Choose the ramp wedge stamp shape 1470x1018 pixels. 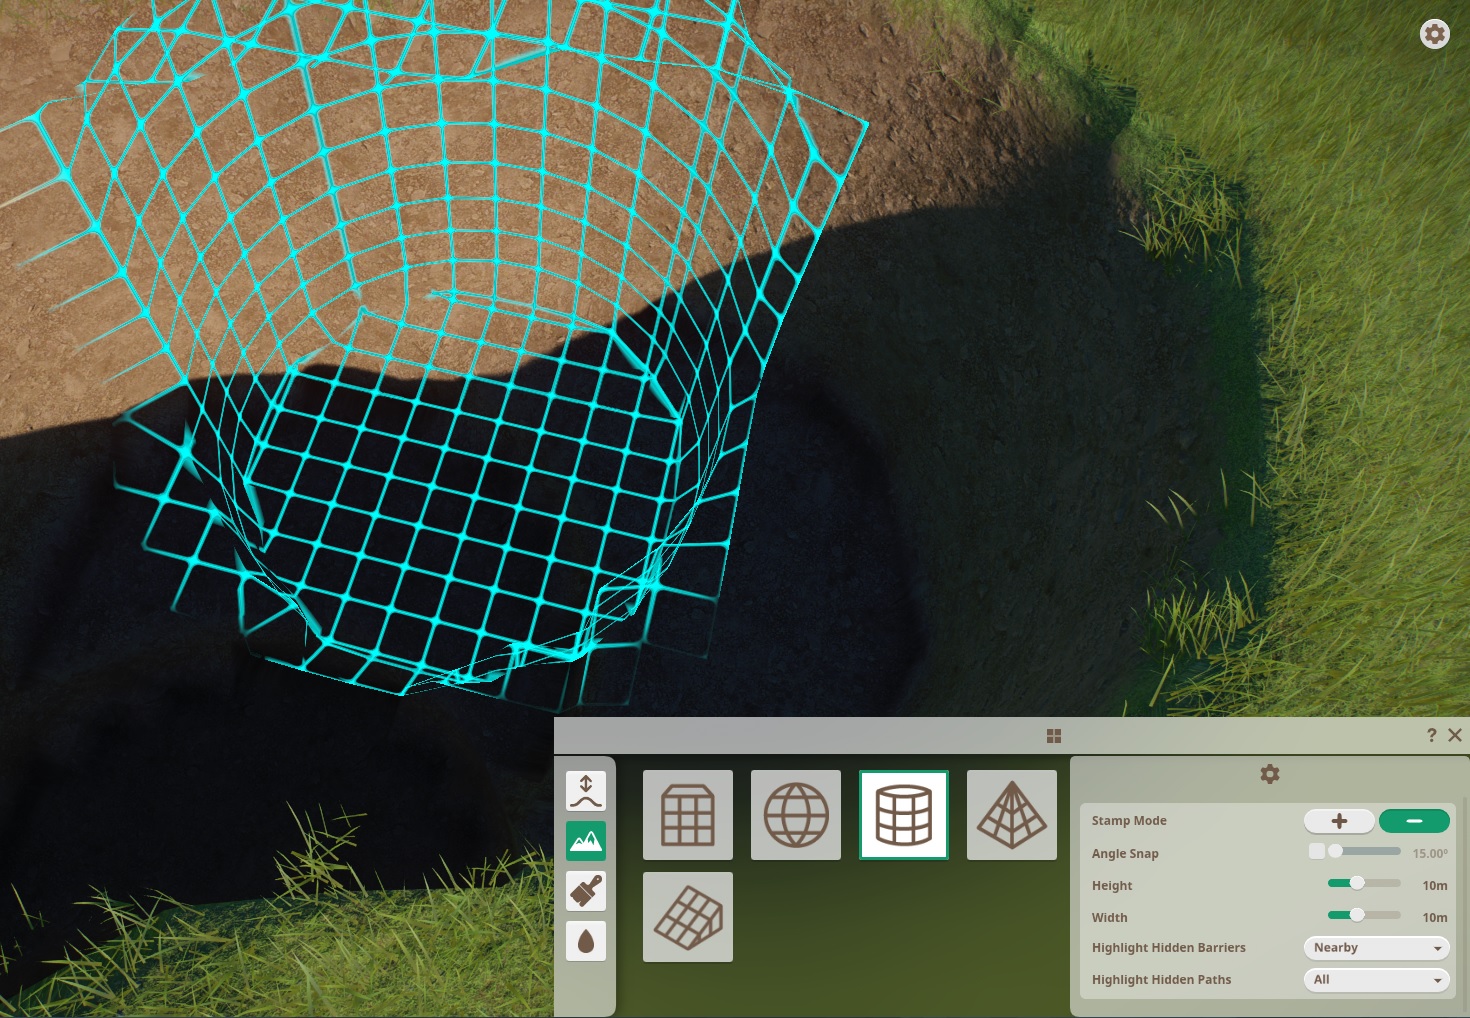click(x=688, y=917)
